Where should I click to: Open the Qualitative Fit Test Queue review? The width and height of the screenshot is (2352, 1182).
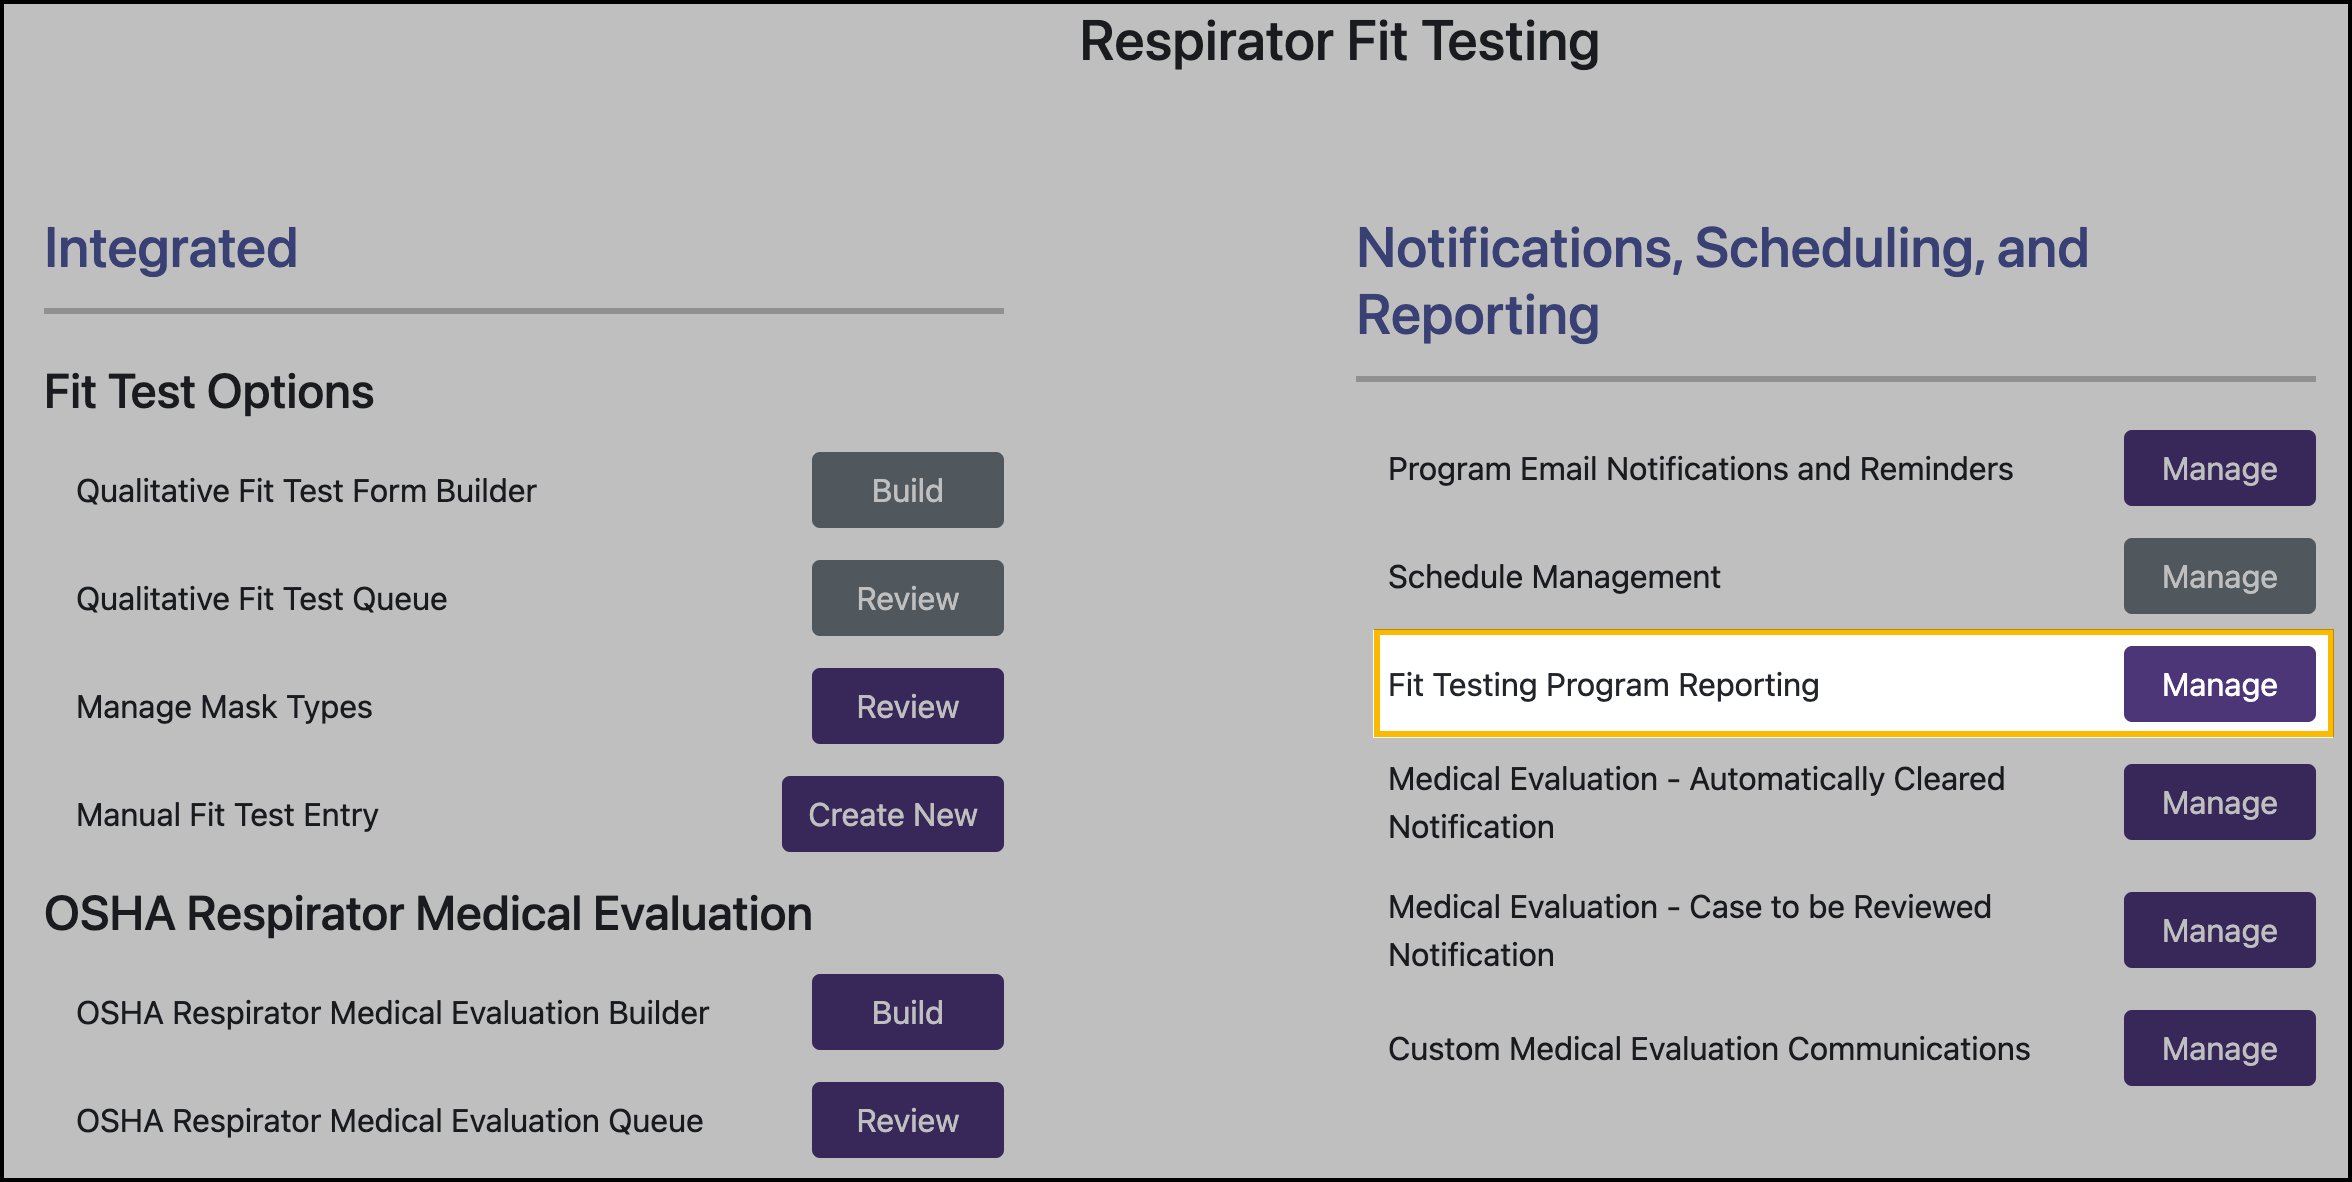click(x=906, y=598)
